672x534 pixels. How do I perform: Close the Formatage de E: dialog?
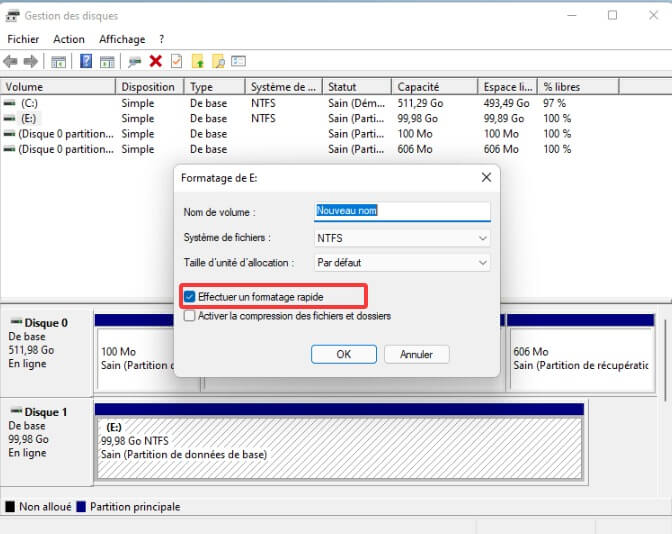[486, 177]
